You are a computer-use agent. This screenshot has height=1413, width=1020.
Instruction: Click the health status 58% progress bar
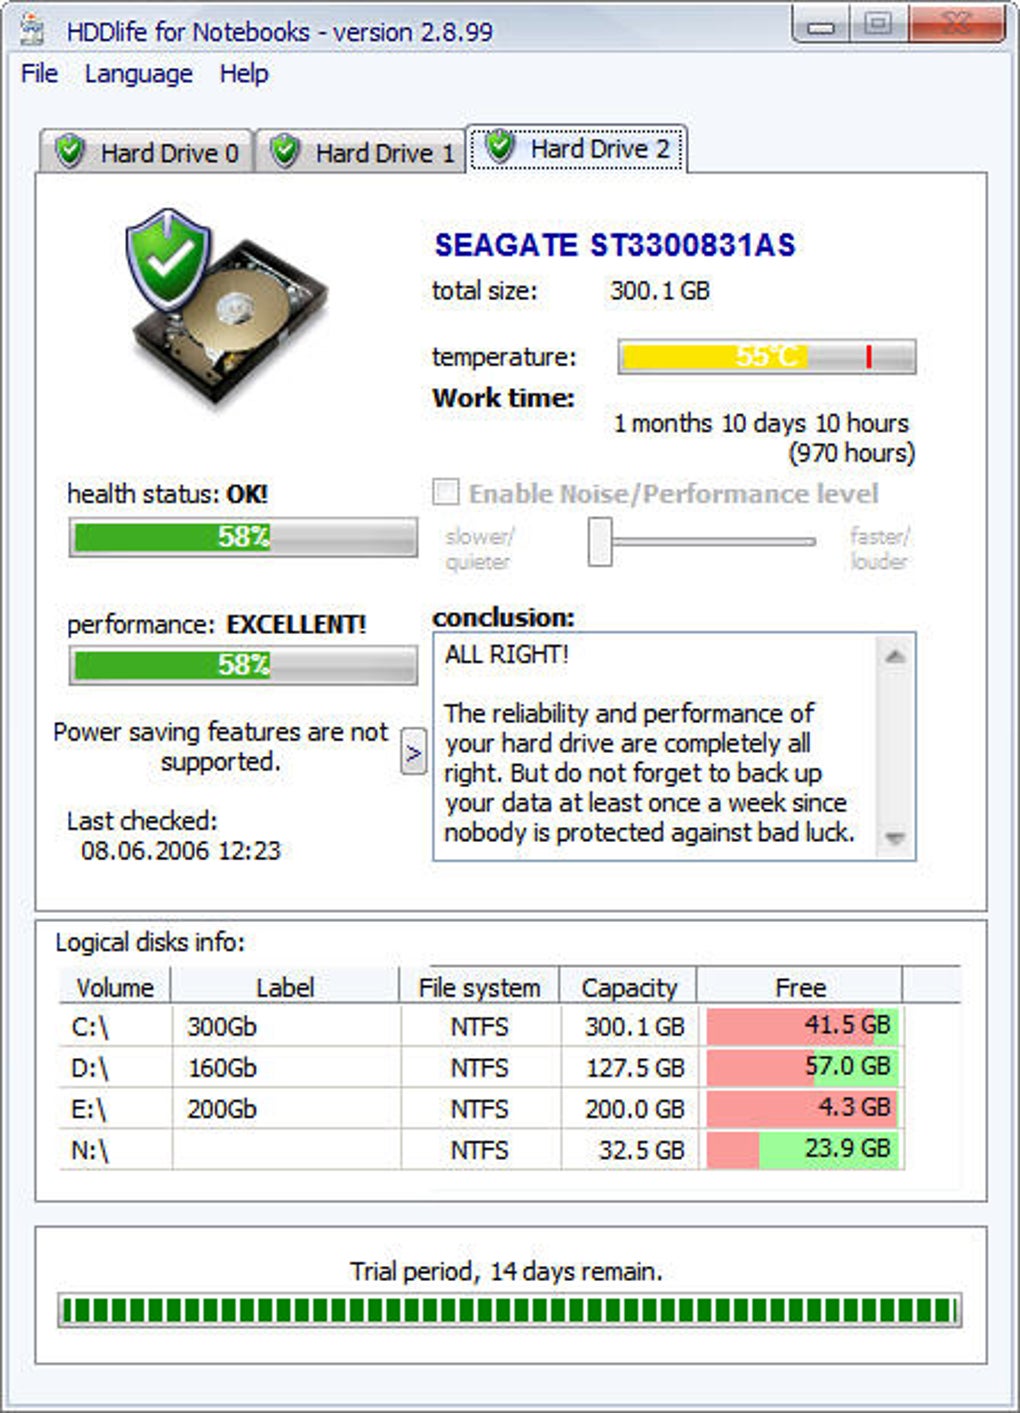tap(243, 537)
